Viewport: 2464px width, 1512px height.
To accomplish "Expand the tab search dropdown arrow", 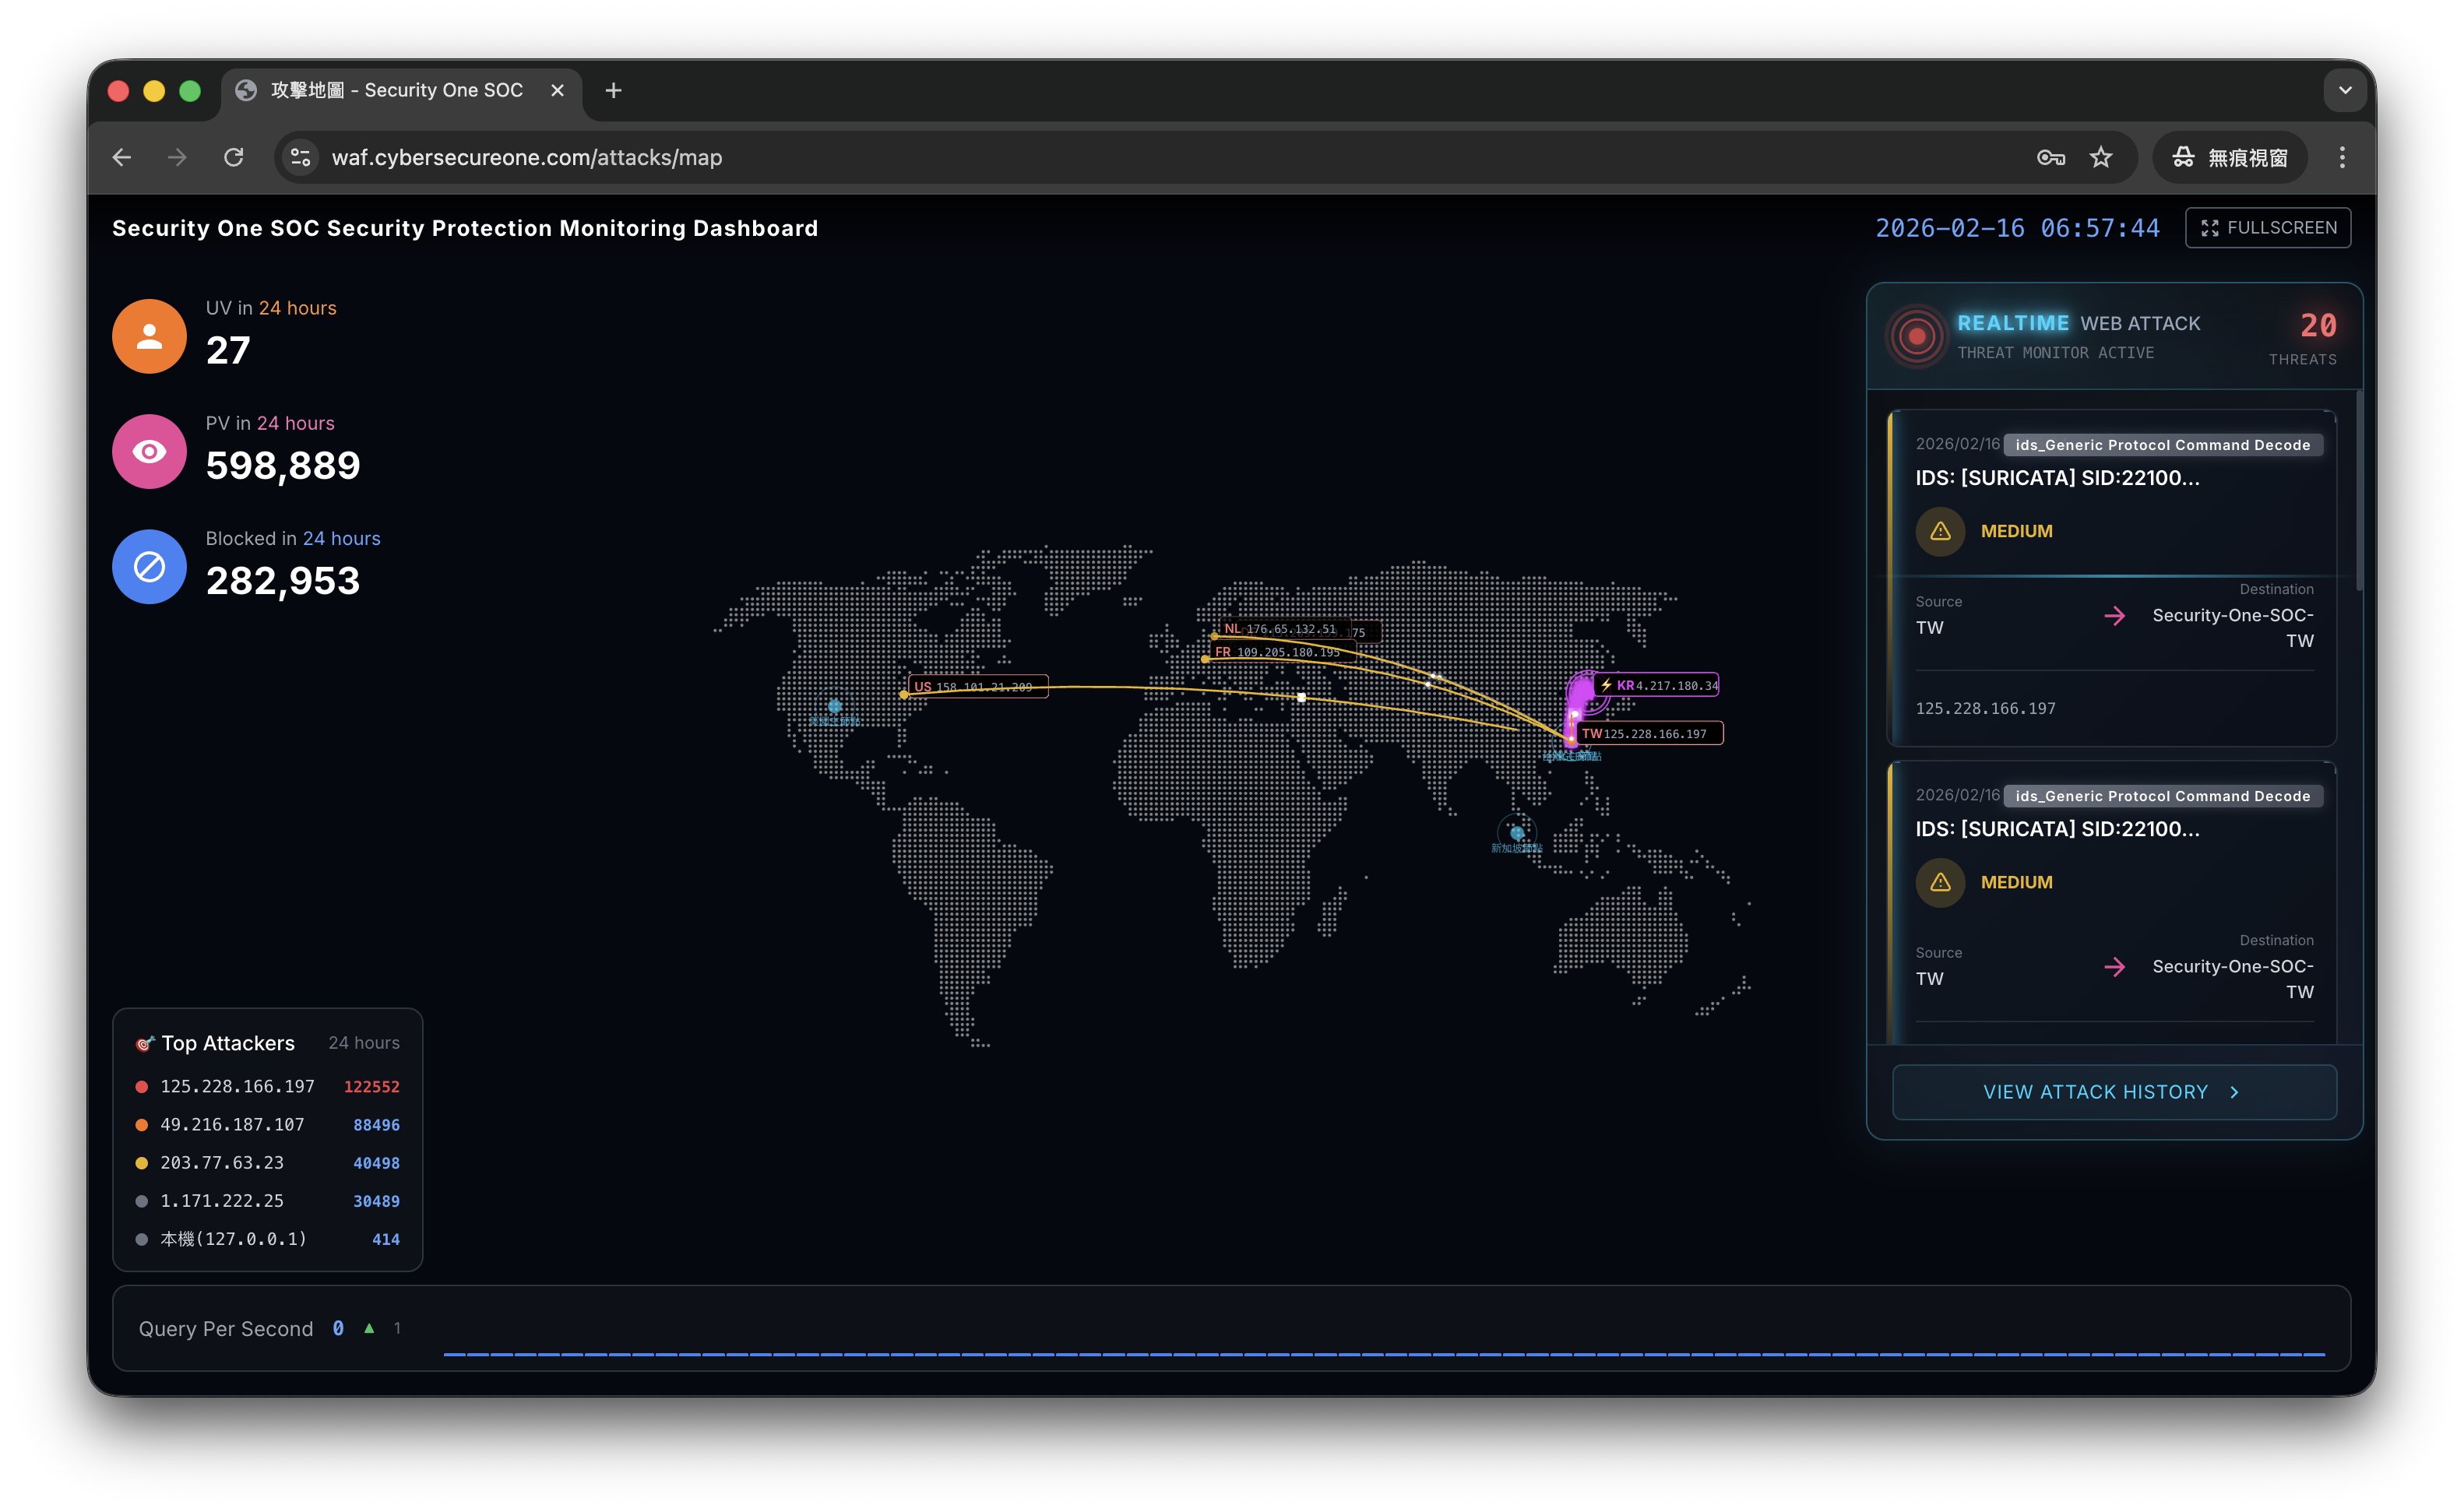I will [x=2345, y=90].
